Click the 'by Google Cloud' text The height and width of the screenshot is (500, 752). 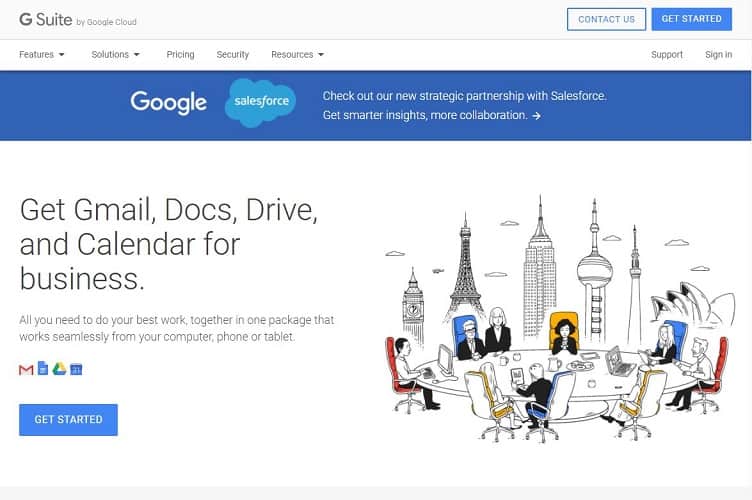[x=106, y=22]
